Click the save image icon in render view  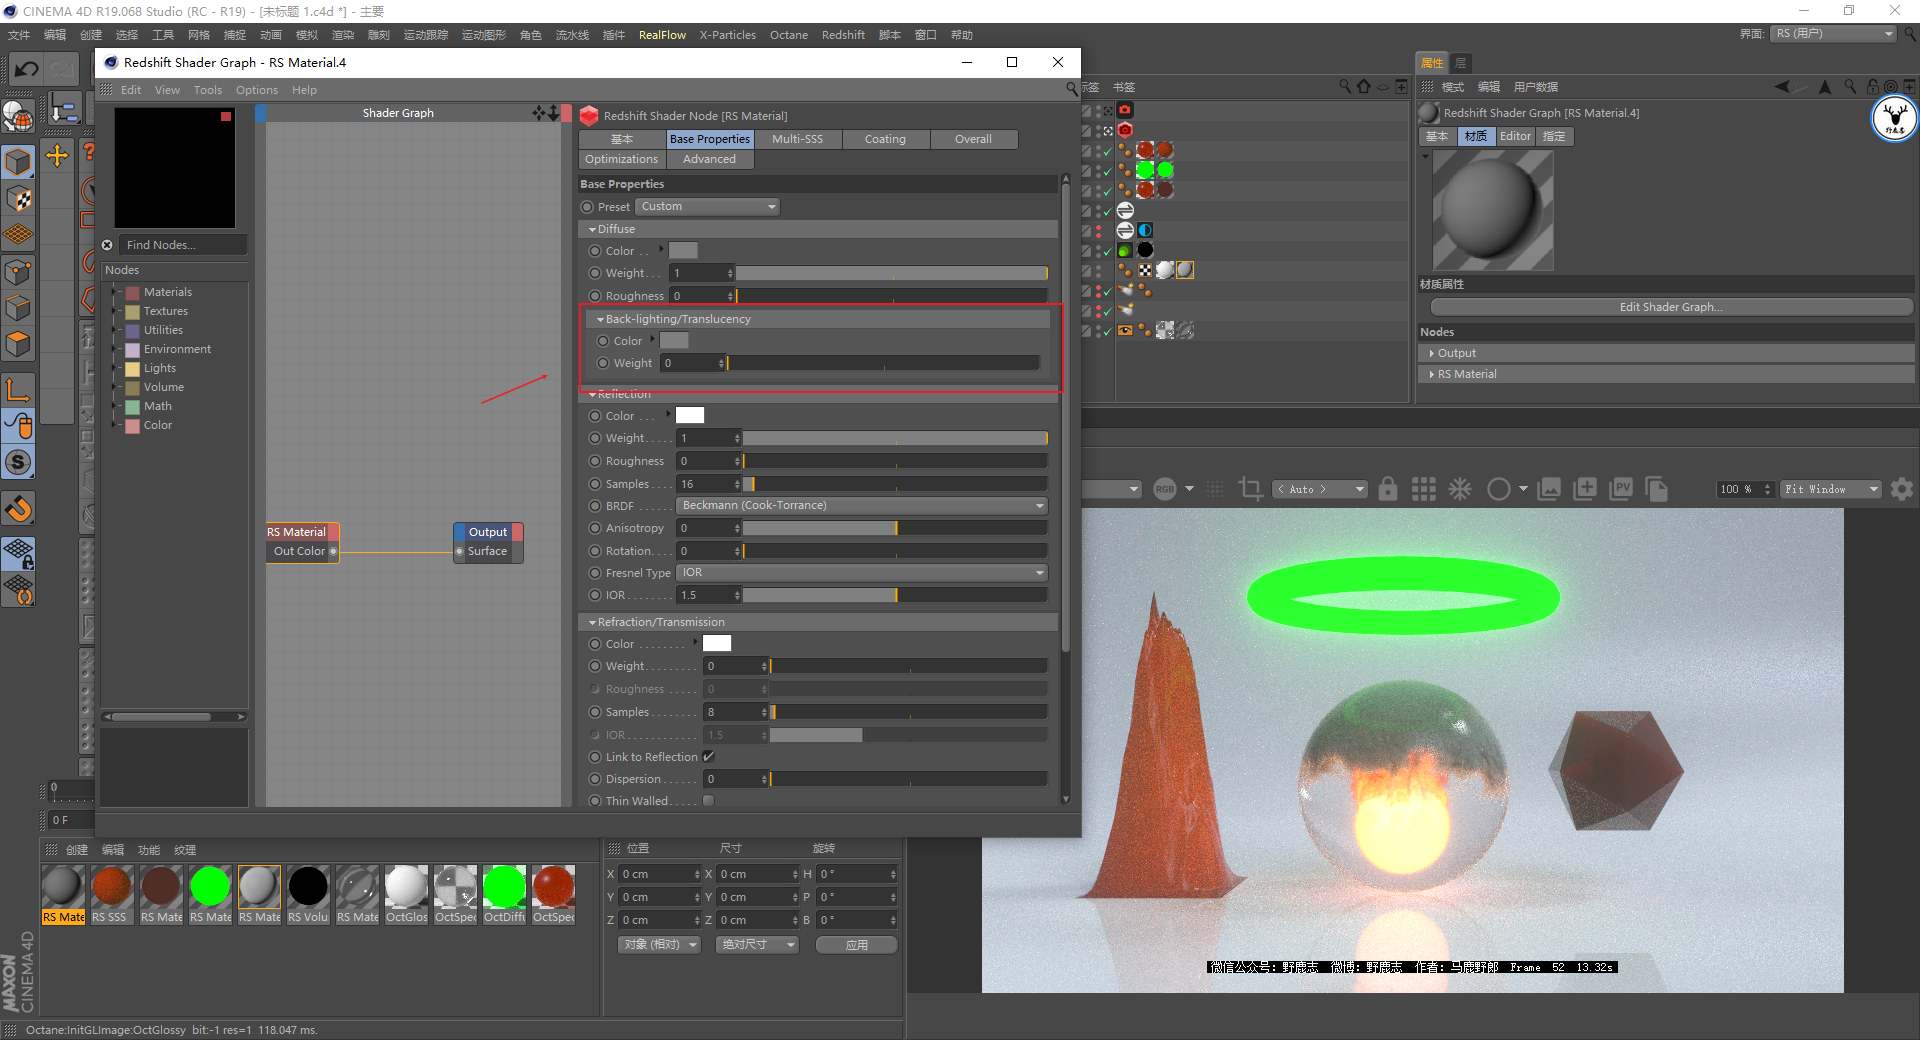[1549, 488]
